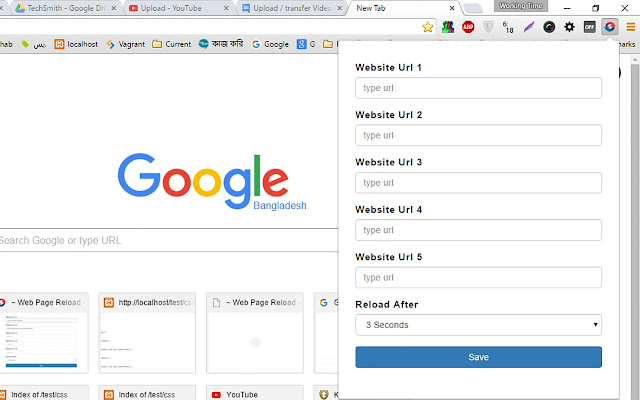Open the Google bookmark
This screenshot has width=640, height=400.
click(x=270, y=44)
